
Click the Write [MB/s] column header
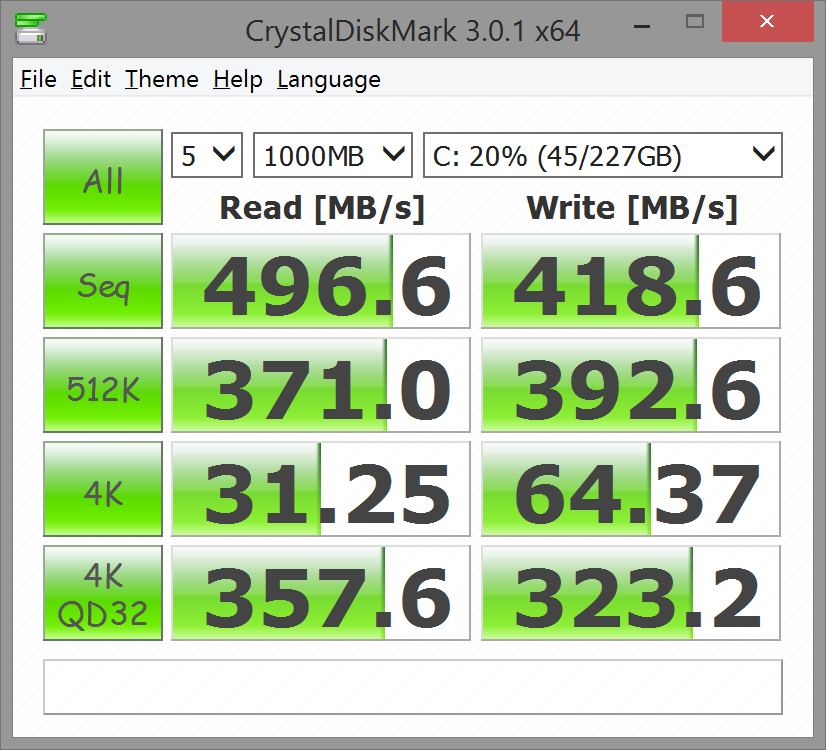point(632,208)
